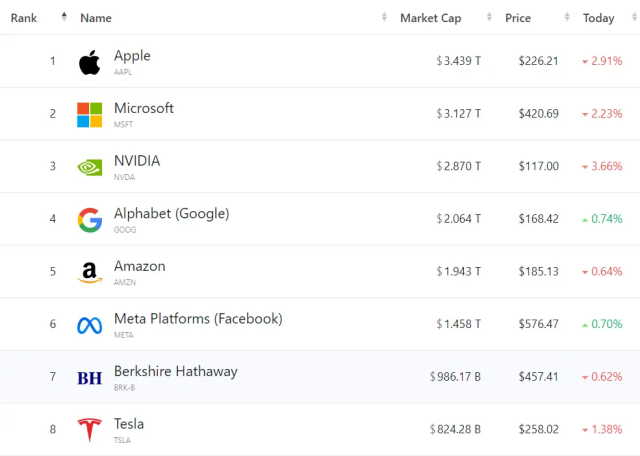Click the NVDA ticker symbol
The height and width of the screenshot is (456, 640).
pos(124,177)
